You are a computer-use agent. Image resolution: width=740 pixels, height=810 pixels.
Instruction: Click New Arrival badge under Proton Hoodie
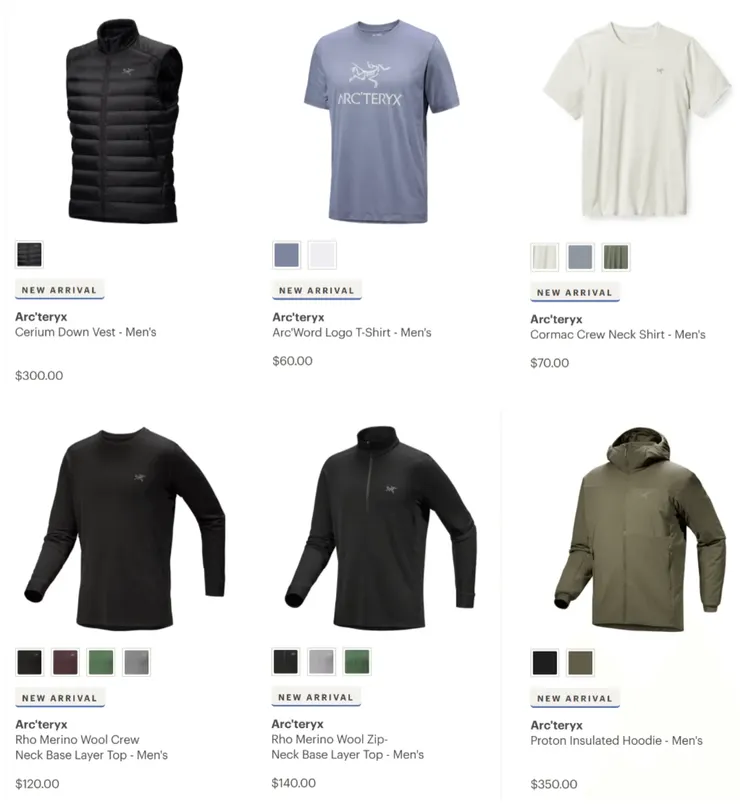pos(575,698)
